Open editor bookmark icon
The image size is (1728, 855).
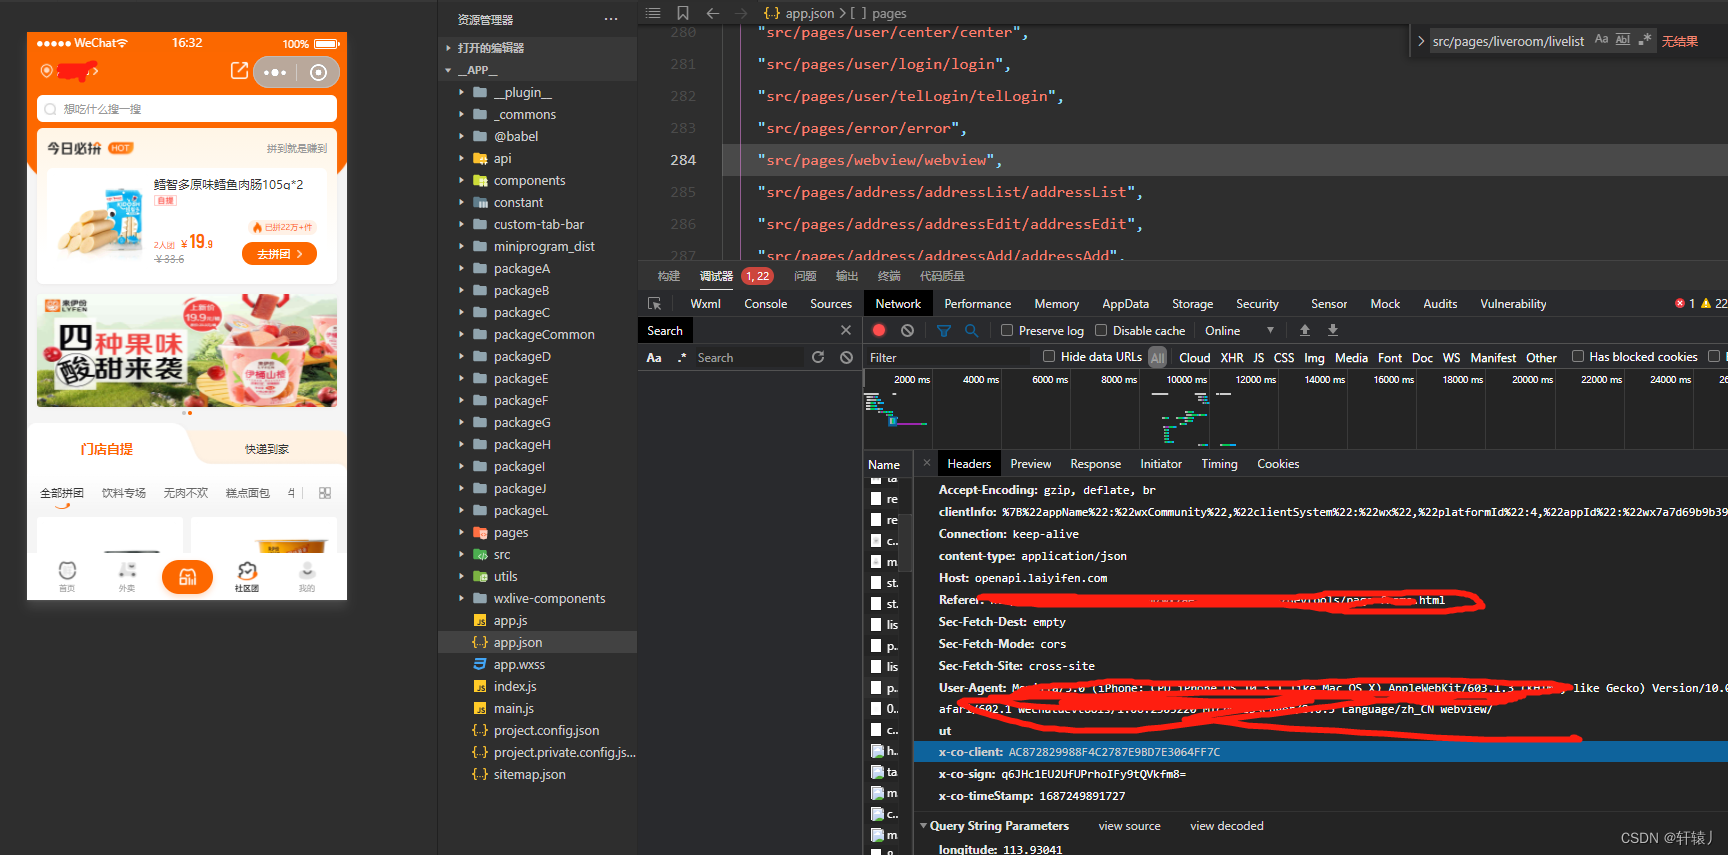tap(683, 13)
